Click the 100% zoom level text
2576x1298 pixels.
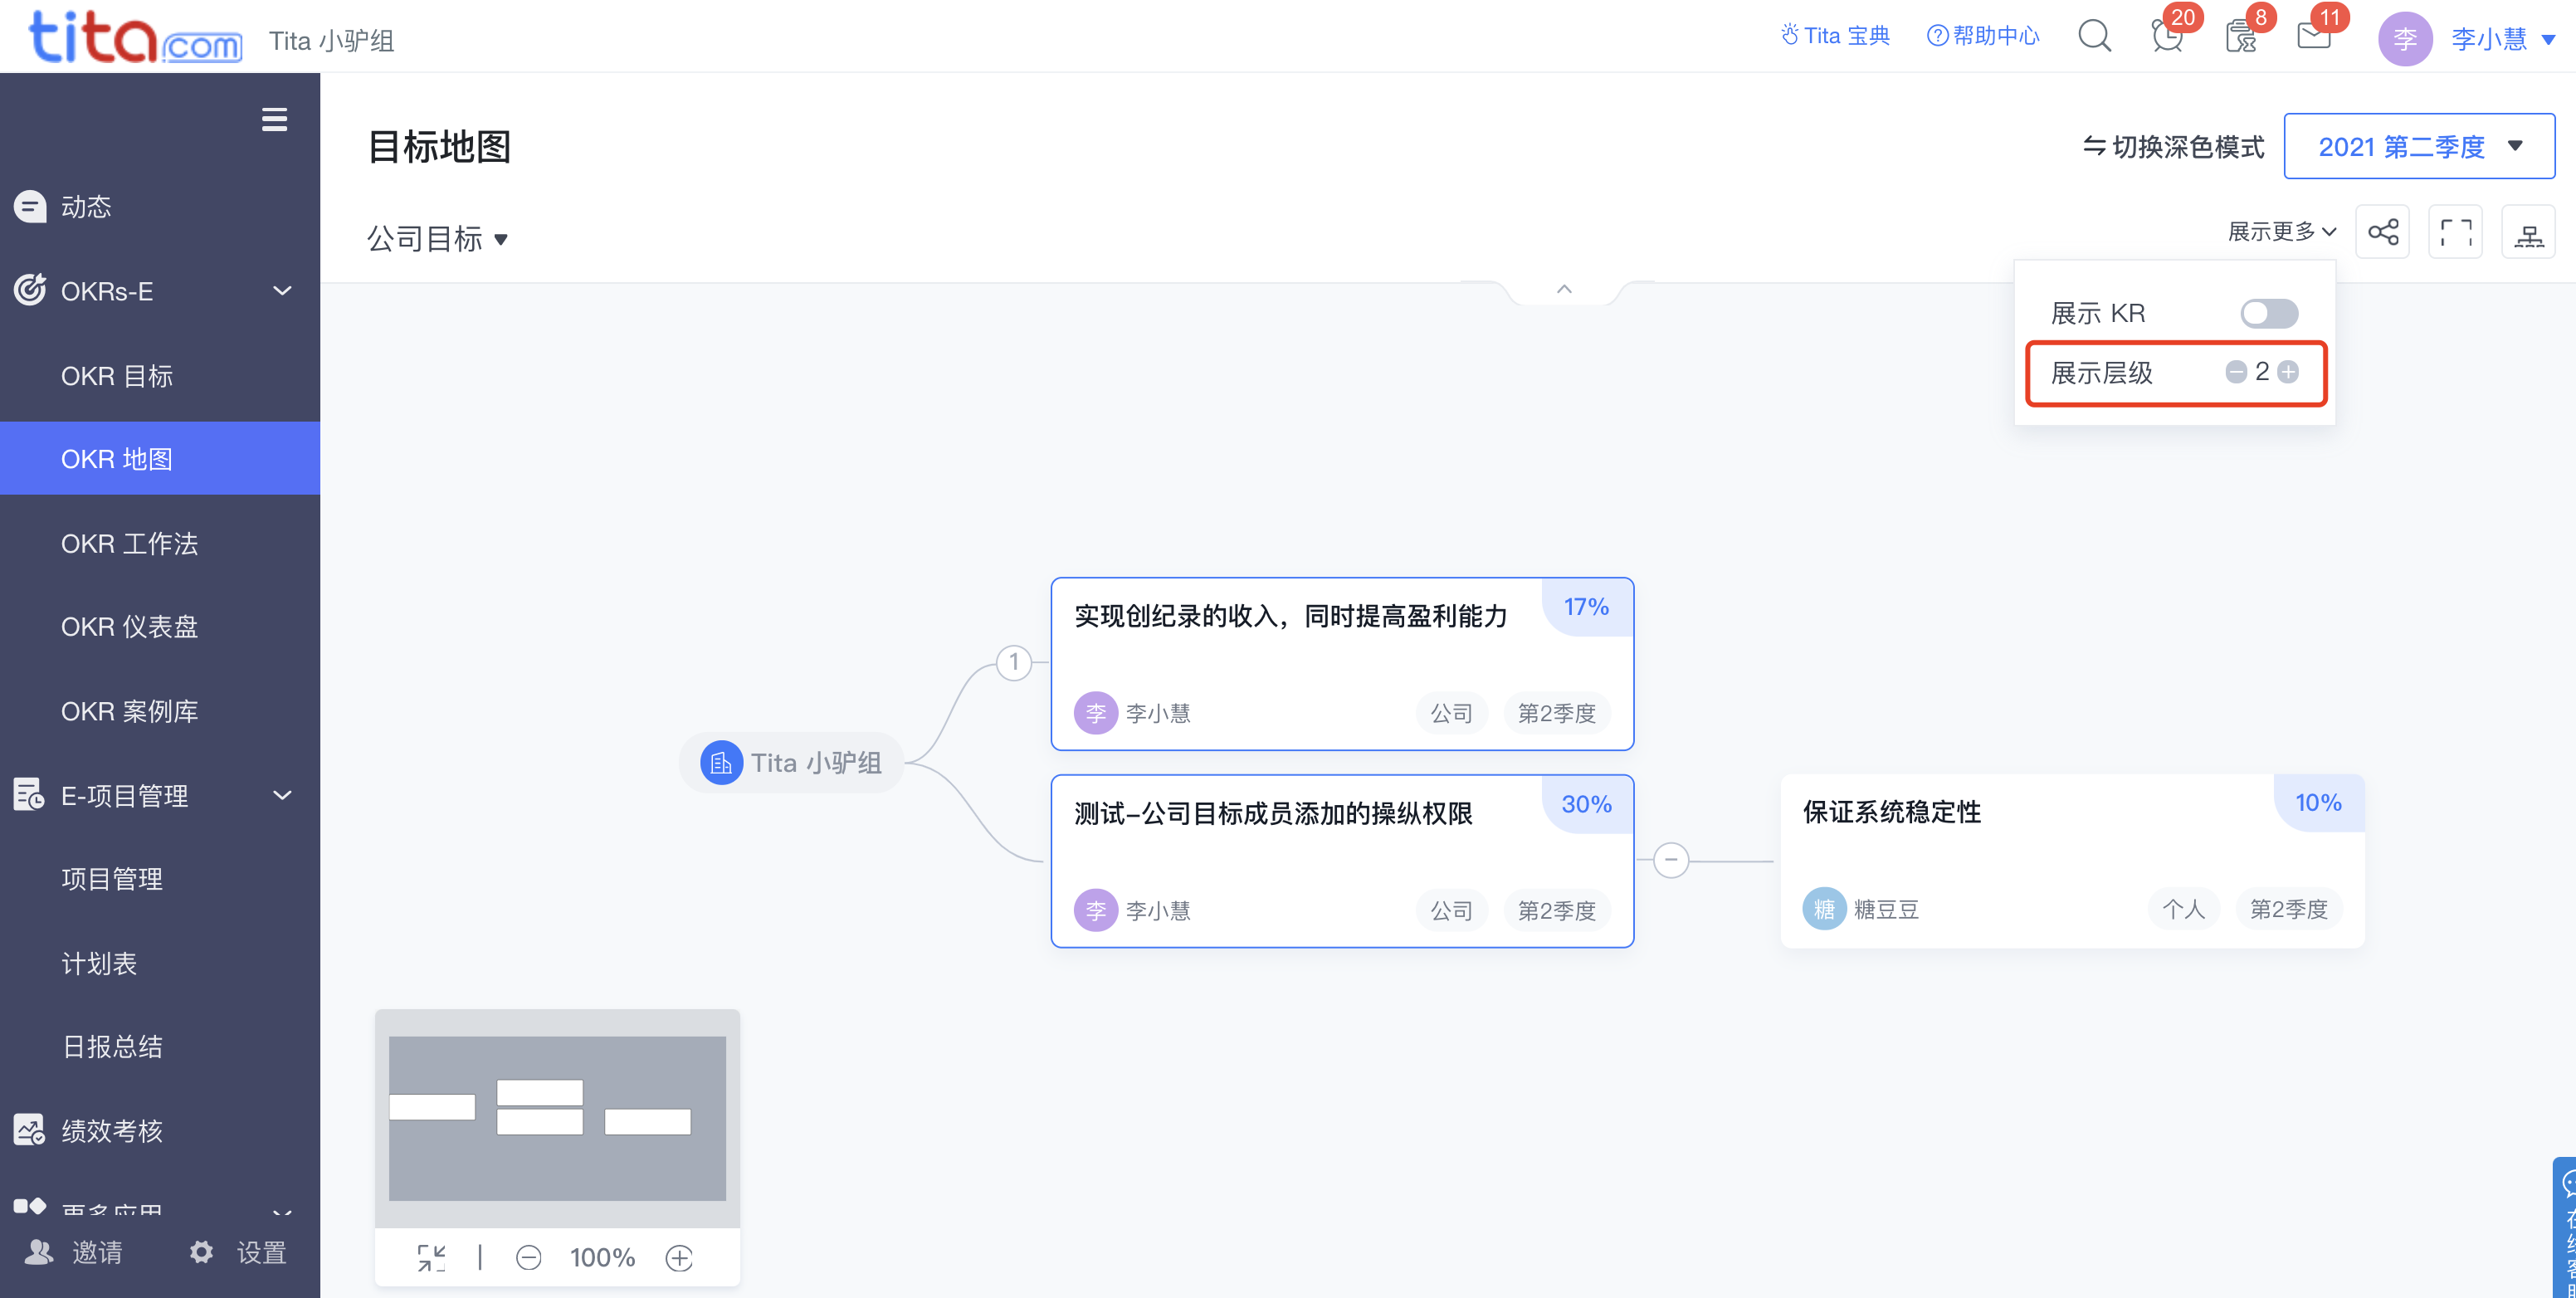pyautogui.click(x=602, y=1258)
